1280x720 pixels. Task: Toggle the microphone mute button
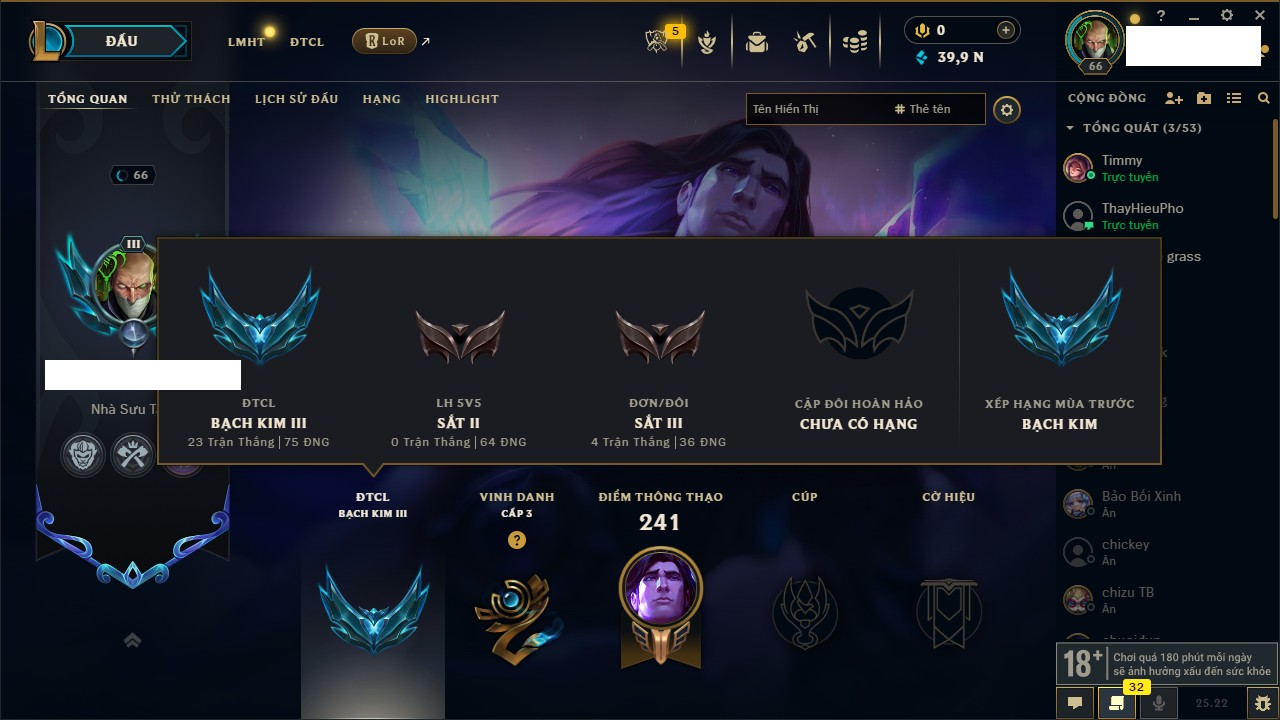(1159, 703)
